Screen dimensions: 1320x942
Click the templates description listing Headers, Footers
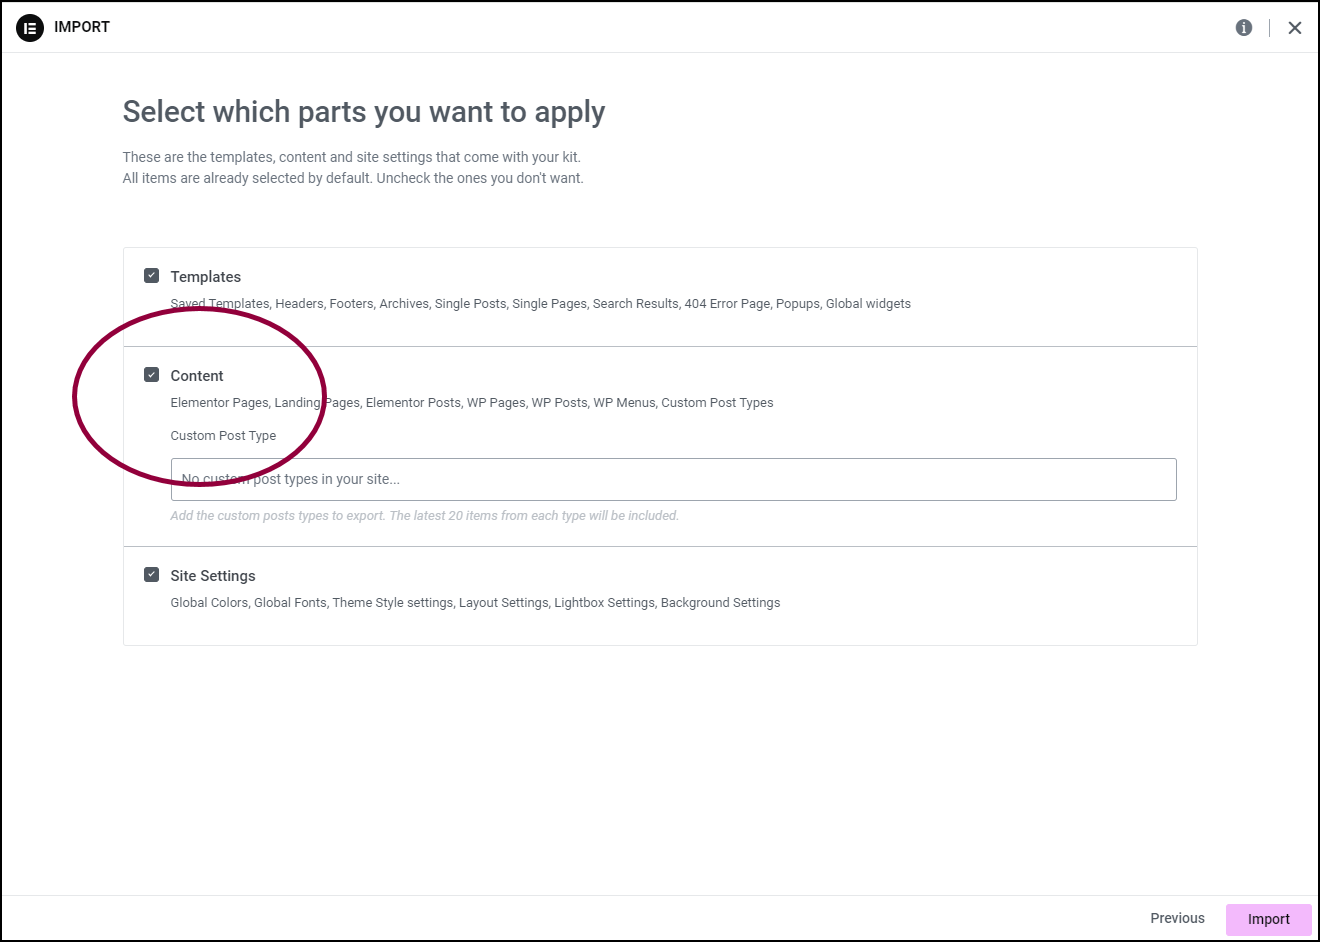pos(541,304)
